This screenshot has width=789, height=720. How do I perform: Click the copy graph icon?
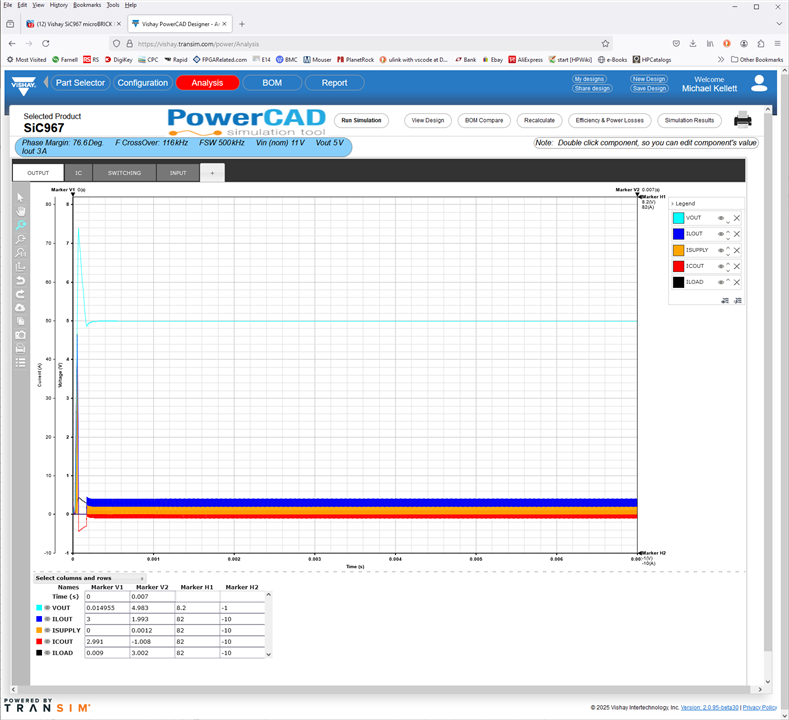[x=20, y=321]
